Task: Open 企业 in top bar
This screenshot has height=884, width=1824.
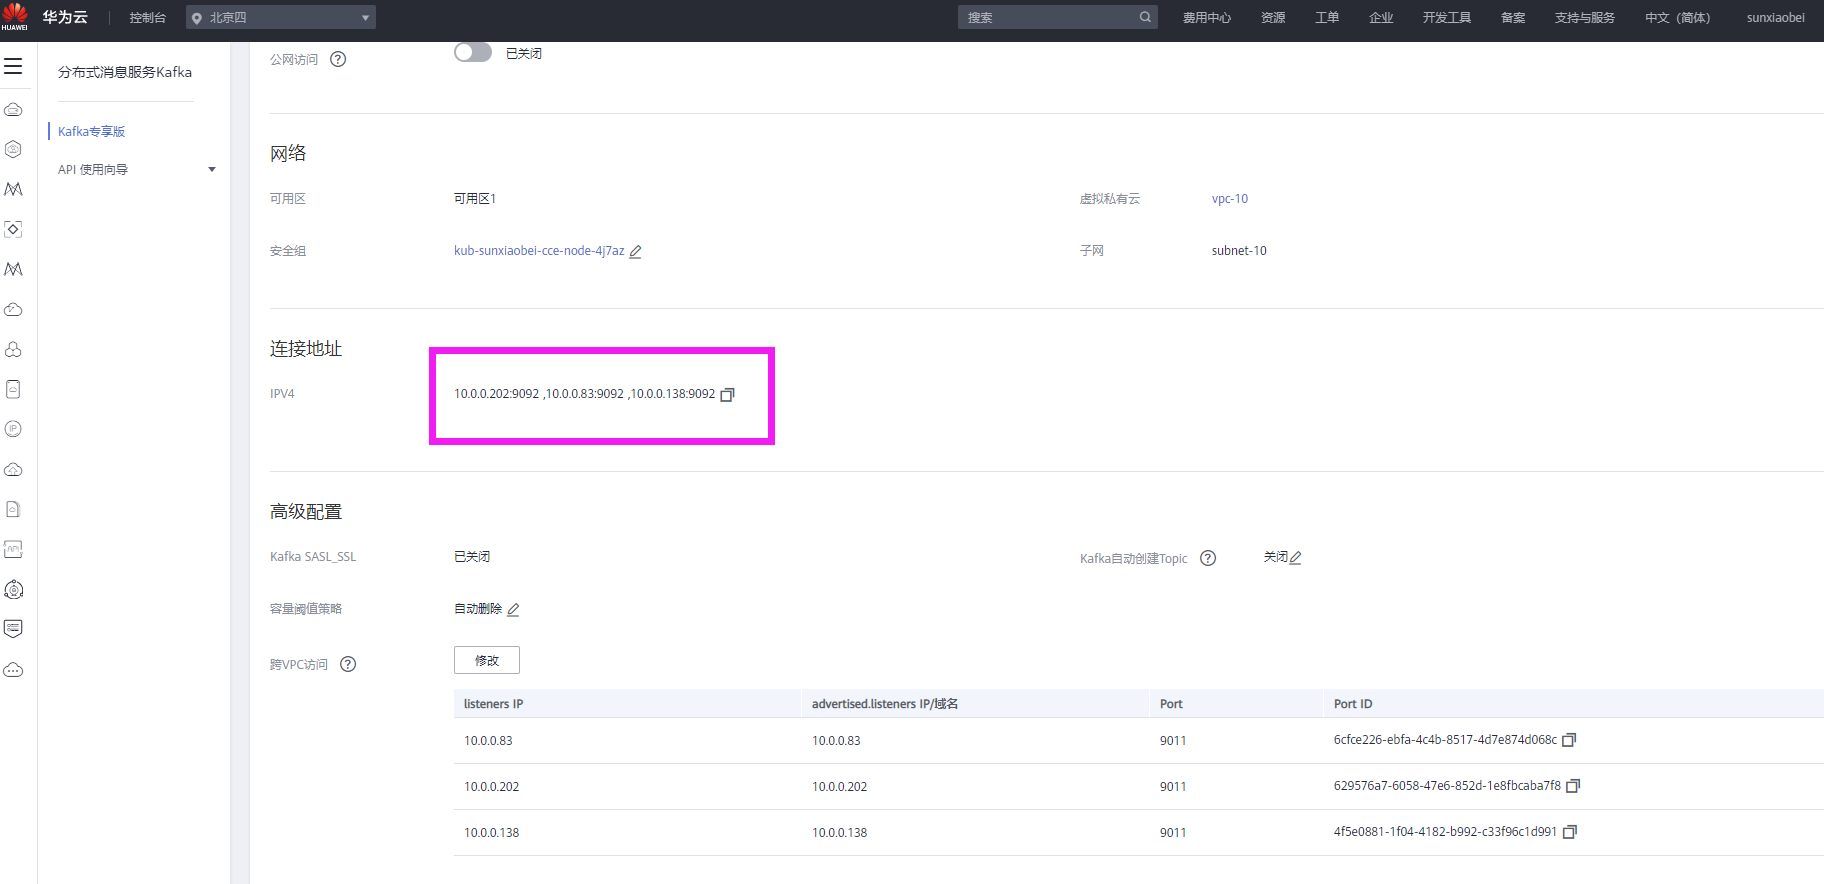Action: [1381, 17]
